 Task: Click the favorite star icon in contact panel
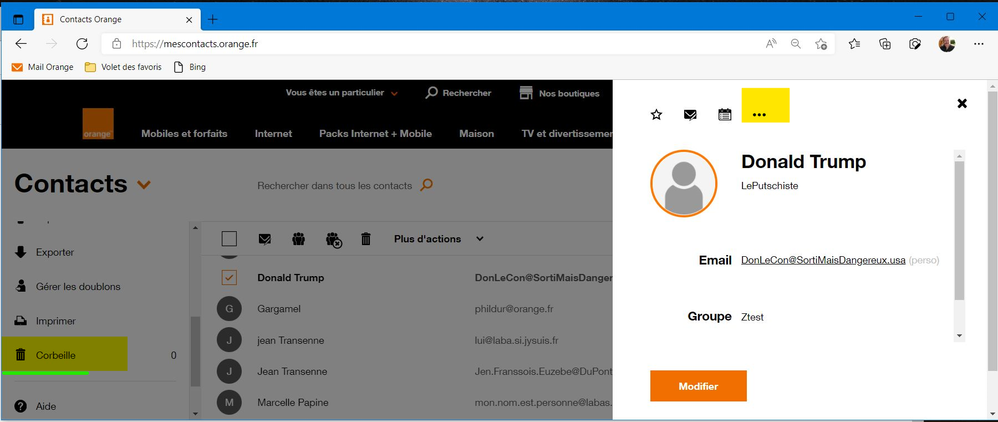click(x=657, y=115)
